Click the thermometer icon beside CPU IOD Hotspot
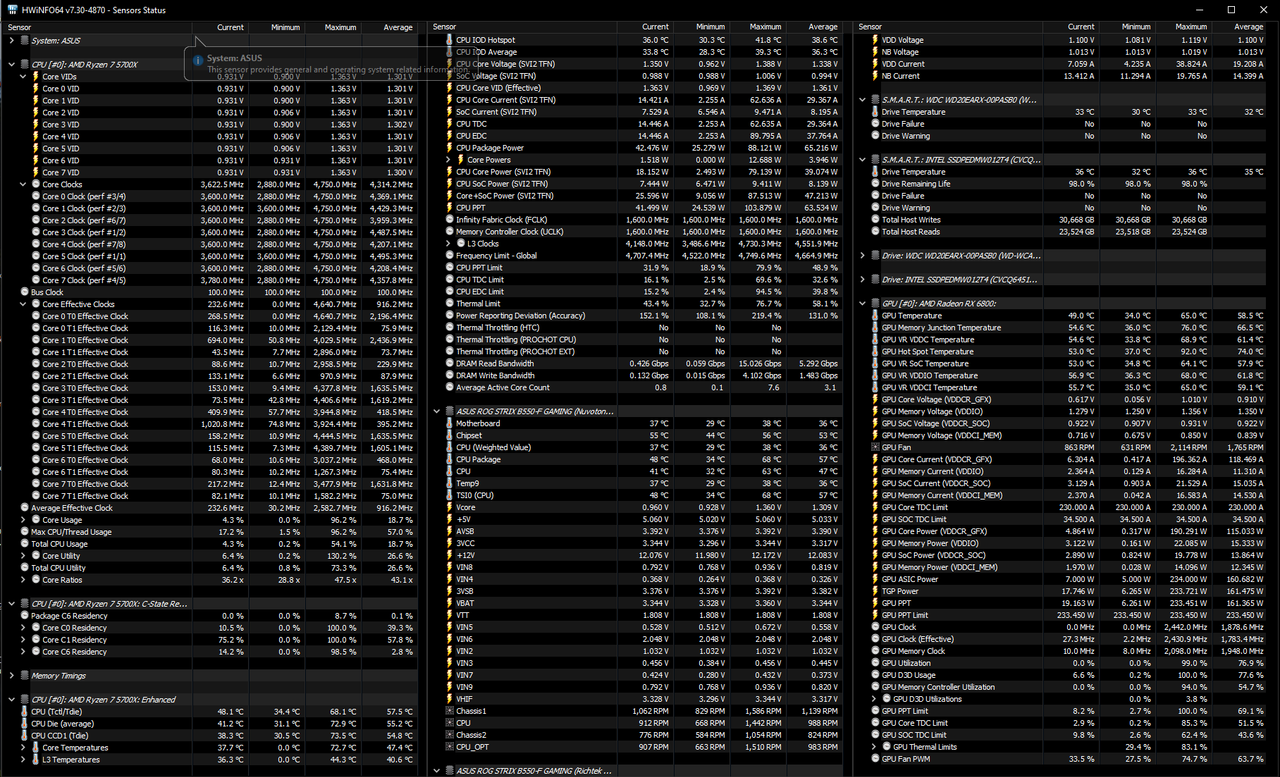The width and height of the screenshot is (1280, 777). (x=449, y=41)
